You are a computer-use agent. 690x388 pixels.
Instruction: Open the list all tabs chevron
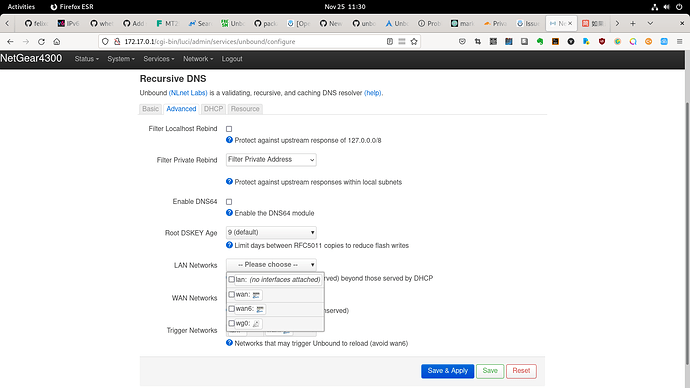pos(650,23)
